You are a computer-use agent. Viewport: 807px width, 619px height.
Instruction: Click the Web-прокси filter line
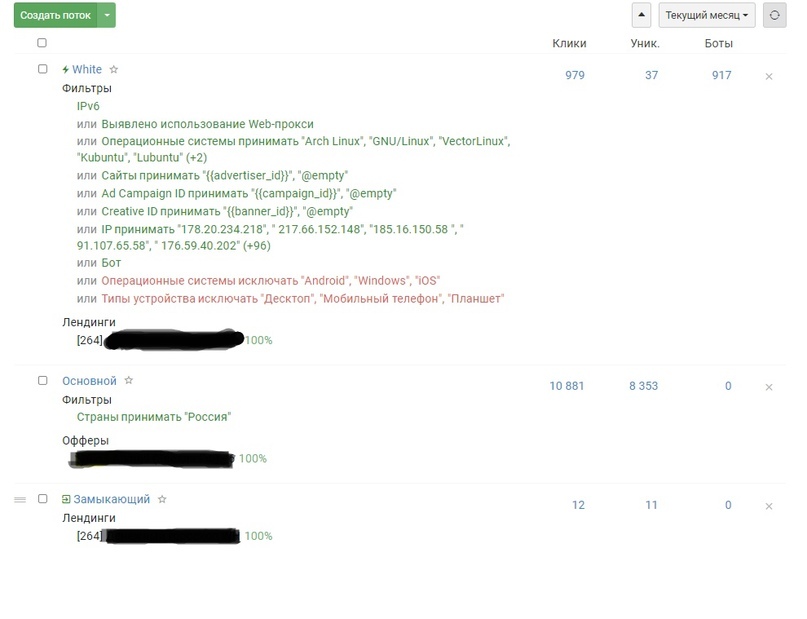point(207,124)
